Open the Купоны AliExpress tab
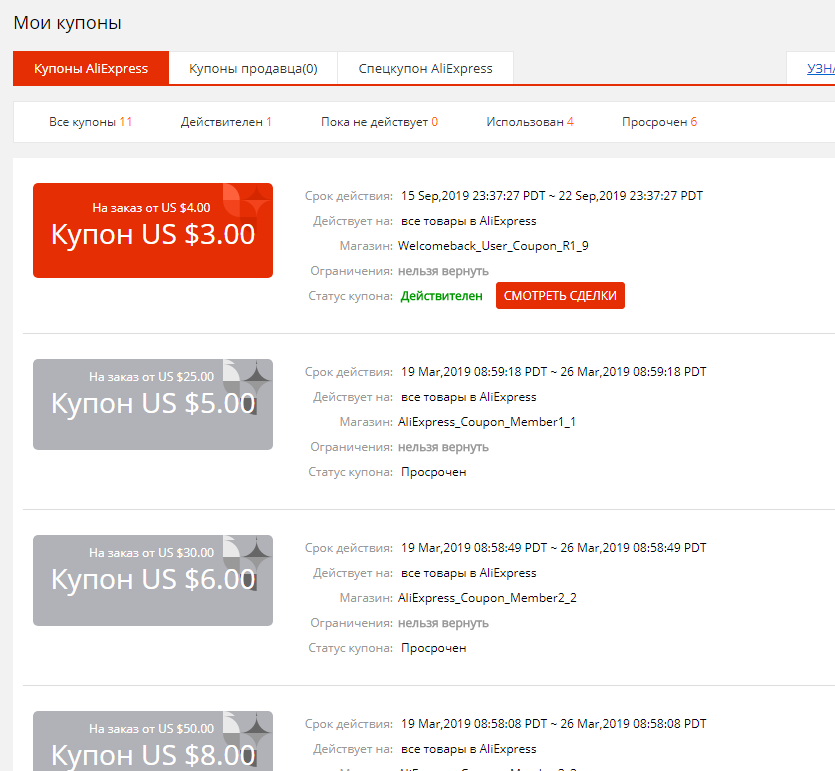835x771 pixels. 91,68
